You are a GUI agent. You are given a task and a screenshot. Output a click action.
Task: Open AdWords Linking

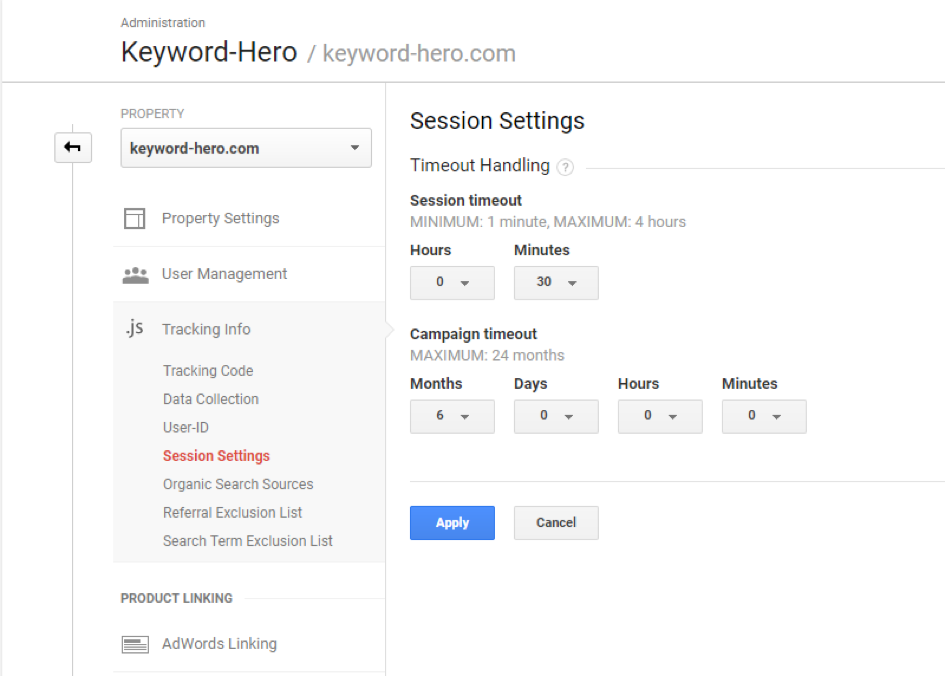click(219, 644)
